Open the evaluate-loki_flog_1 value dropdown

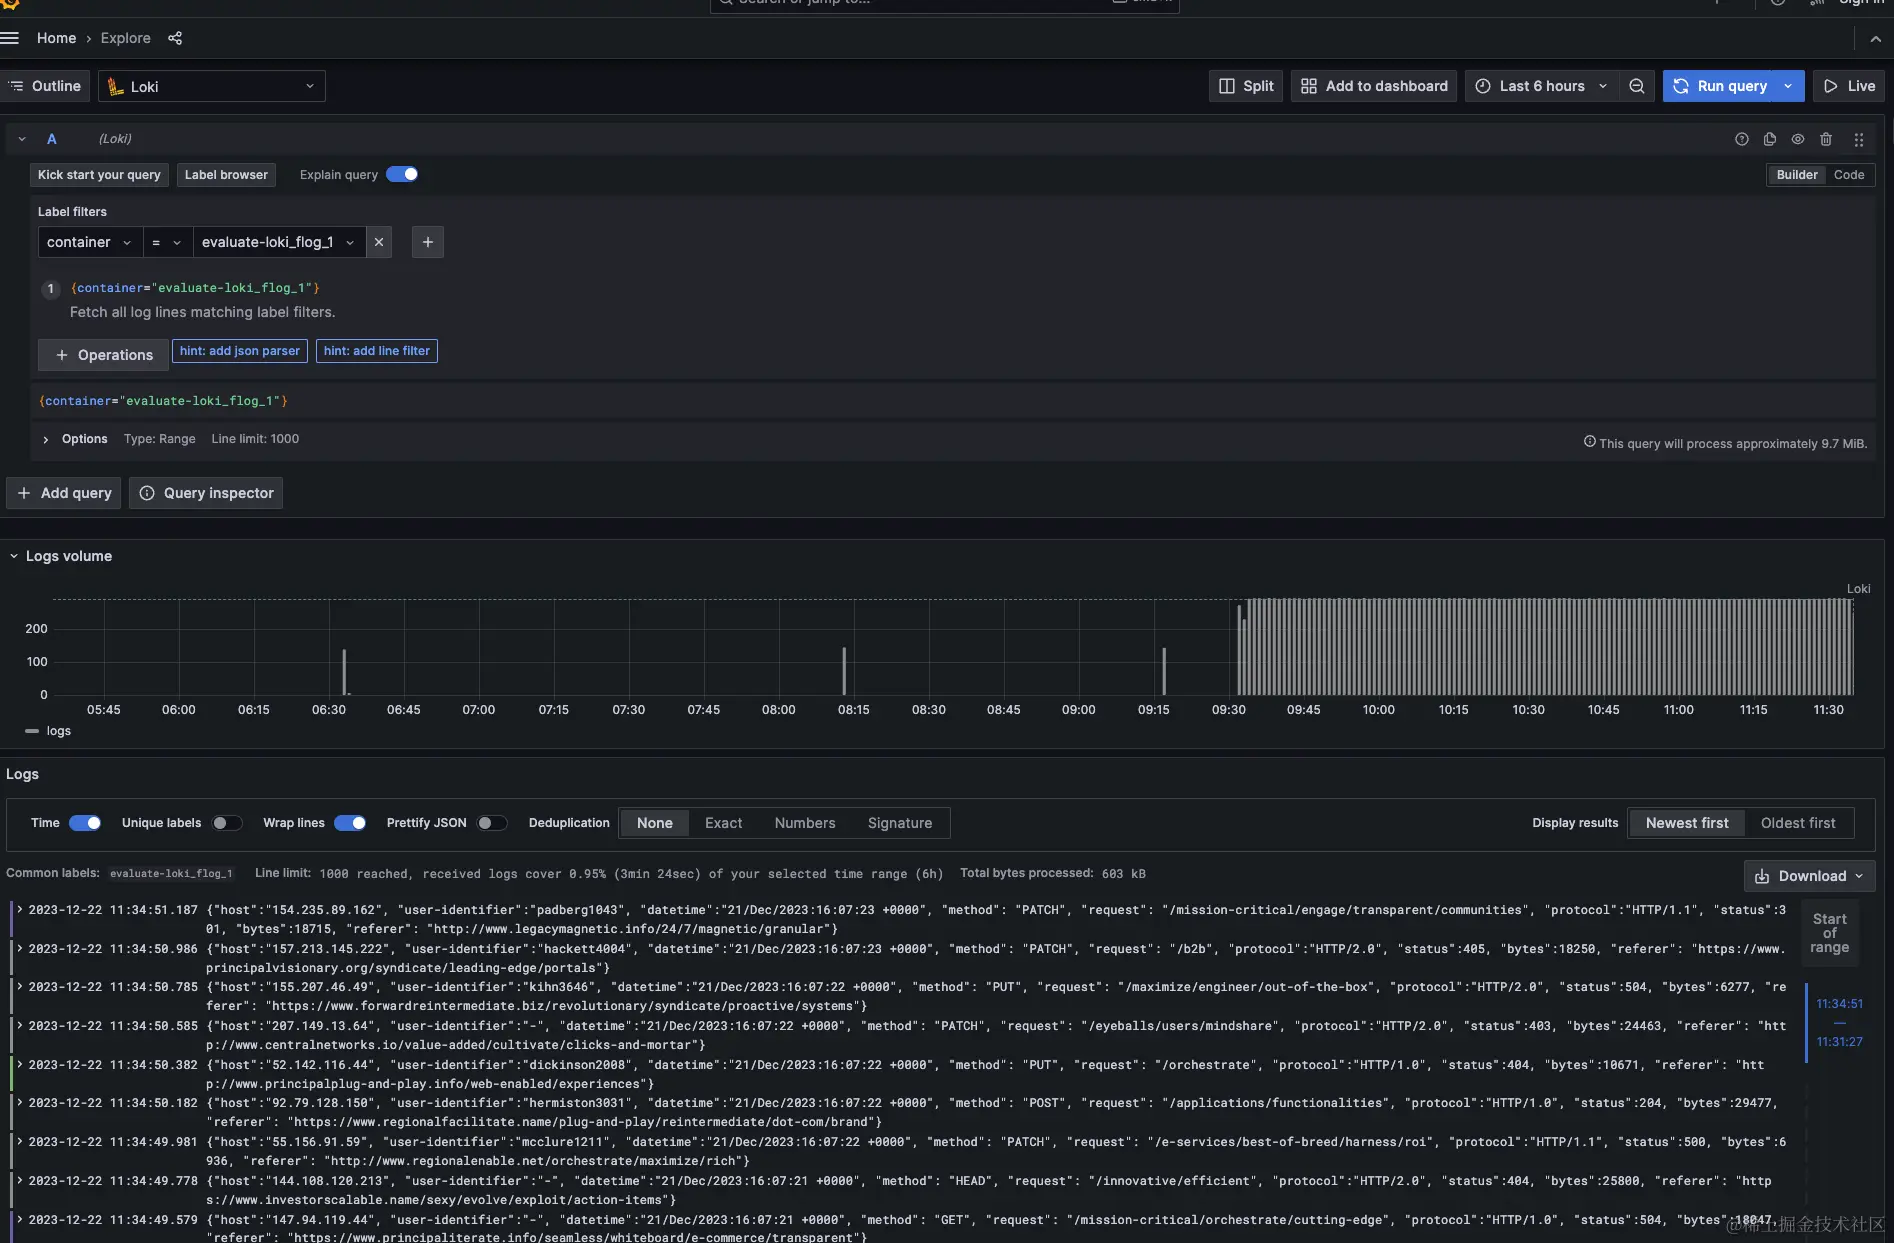[279, 242]
